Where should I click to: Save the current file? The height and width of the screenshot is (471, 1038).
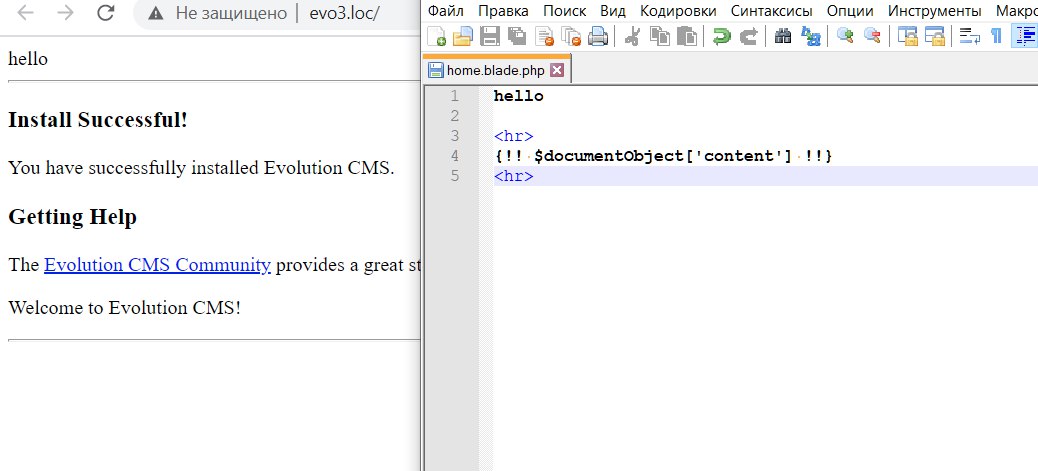click(x=490, y=36)
